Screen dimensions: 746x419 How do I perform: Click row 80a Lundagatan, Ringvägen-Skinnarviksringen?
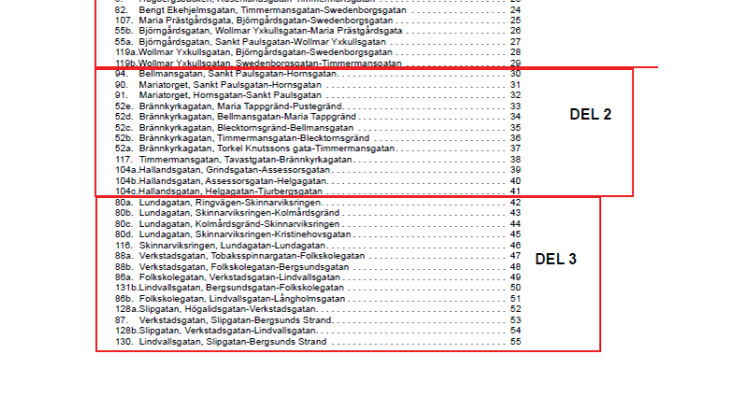pos(318,202)
